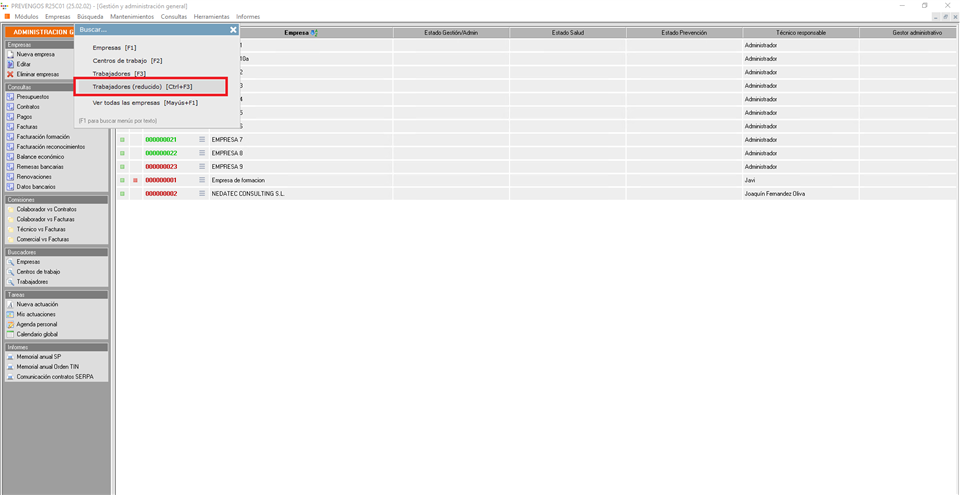Open the Búsqueda menu
960x495 pixels.
pos(90,17)
